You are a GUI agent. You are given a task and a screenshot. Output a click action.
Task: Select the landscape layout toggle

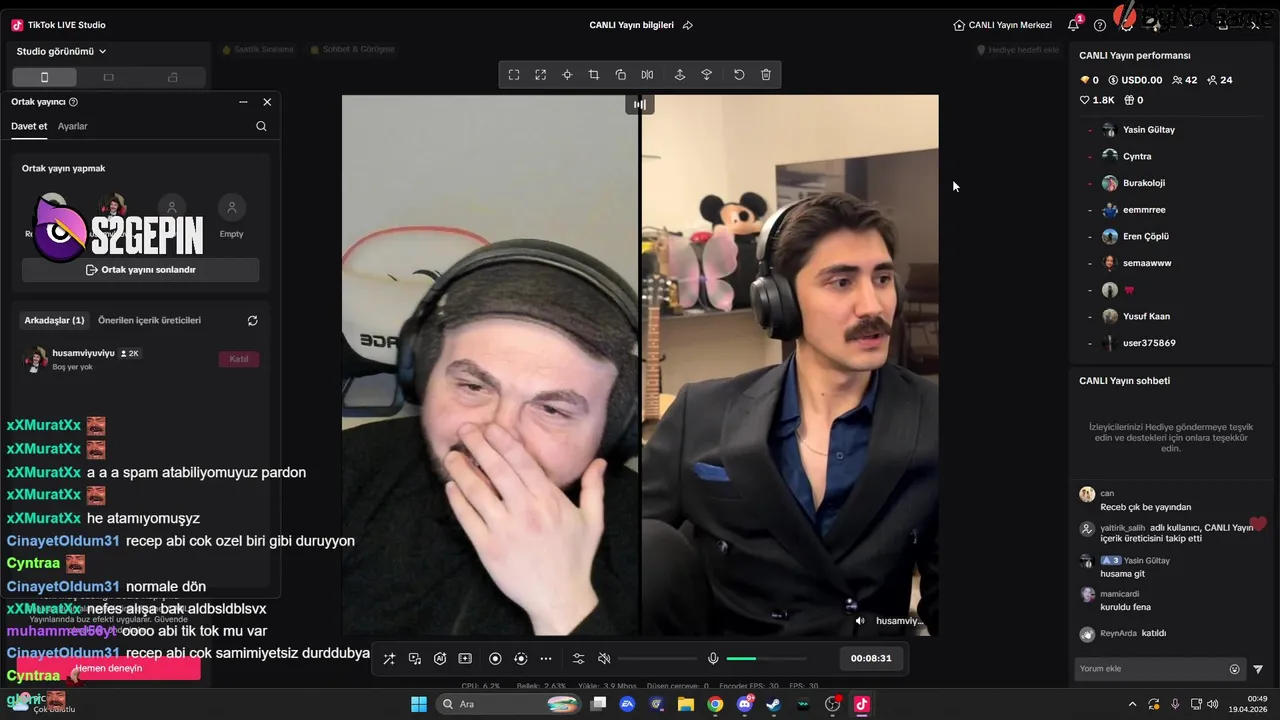coord(109,77)
